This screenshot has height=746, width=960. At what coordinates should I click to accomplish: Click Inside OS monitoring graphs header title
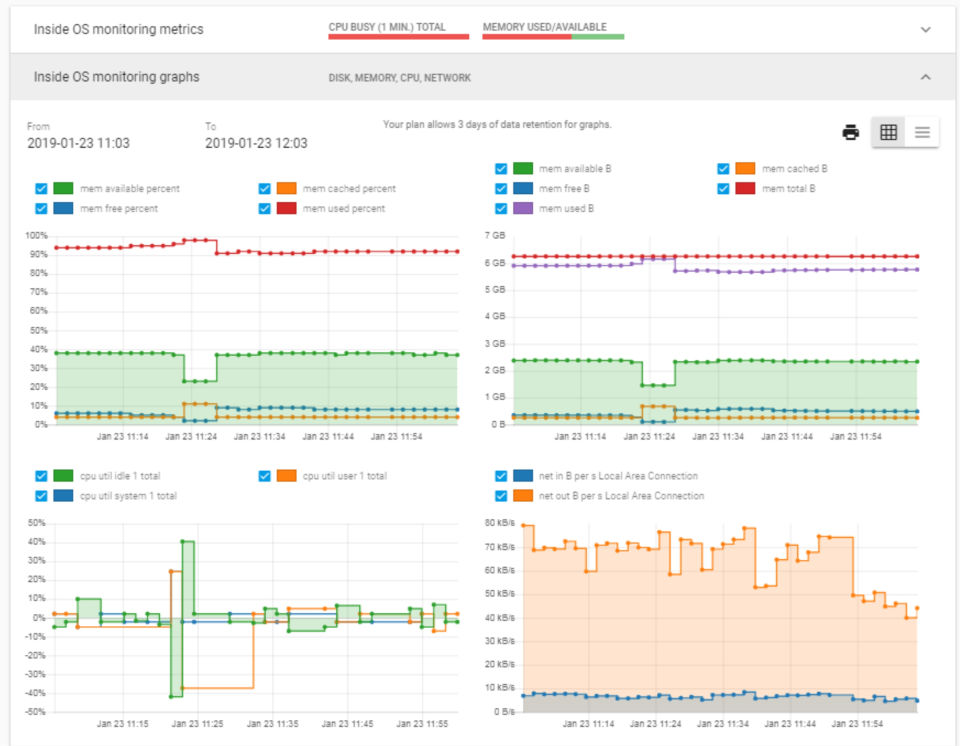116,77
